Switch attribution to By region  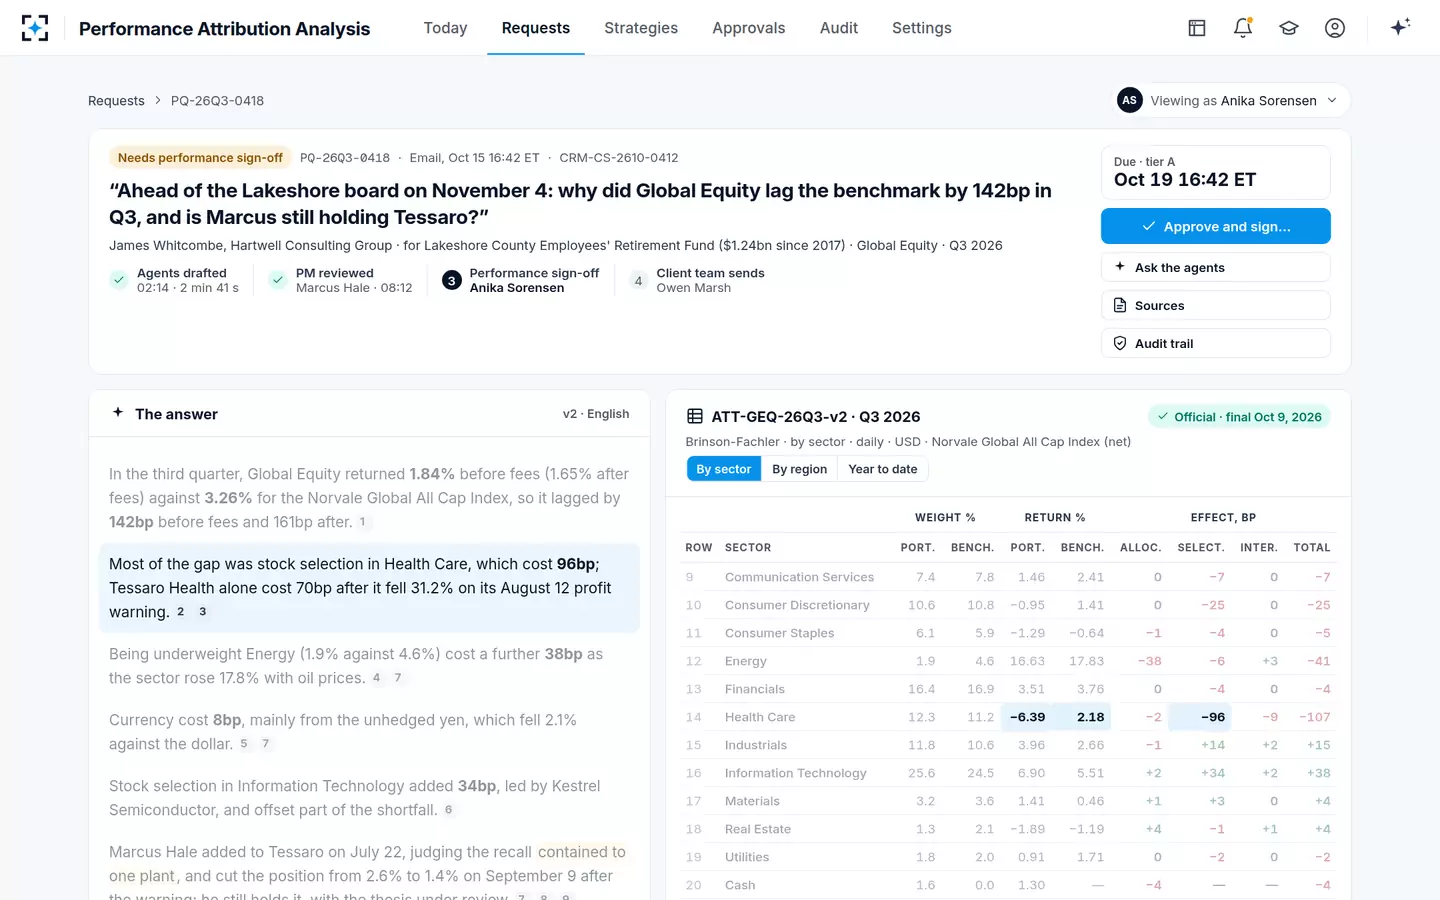point(800,469)
